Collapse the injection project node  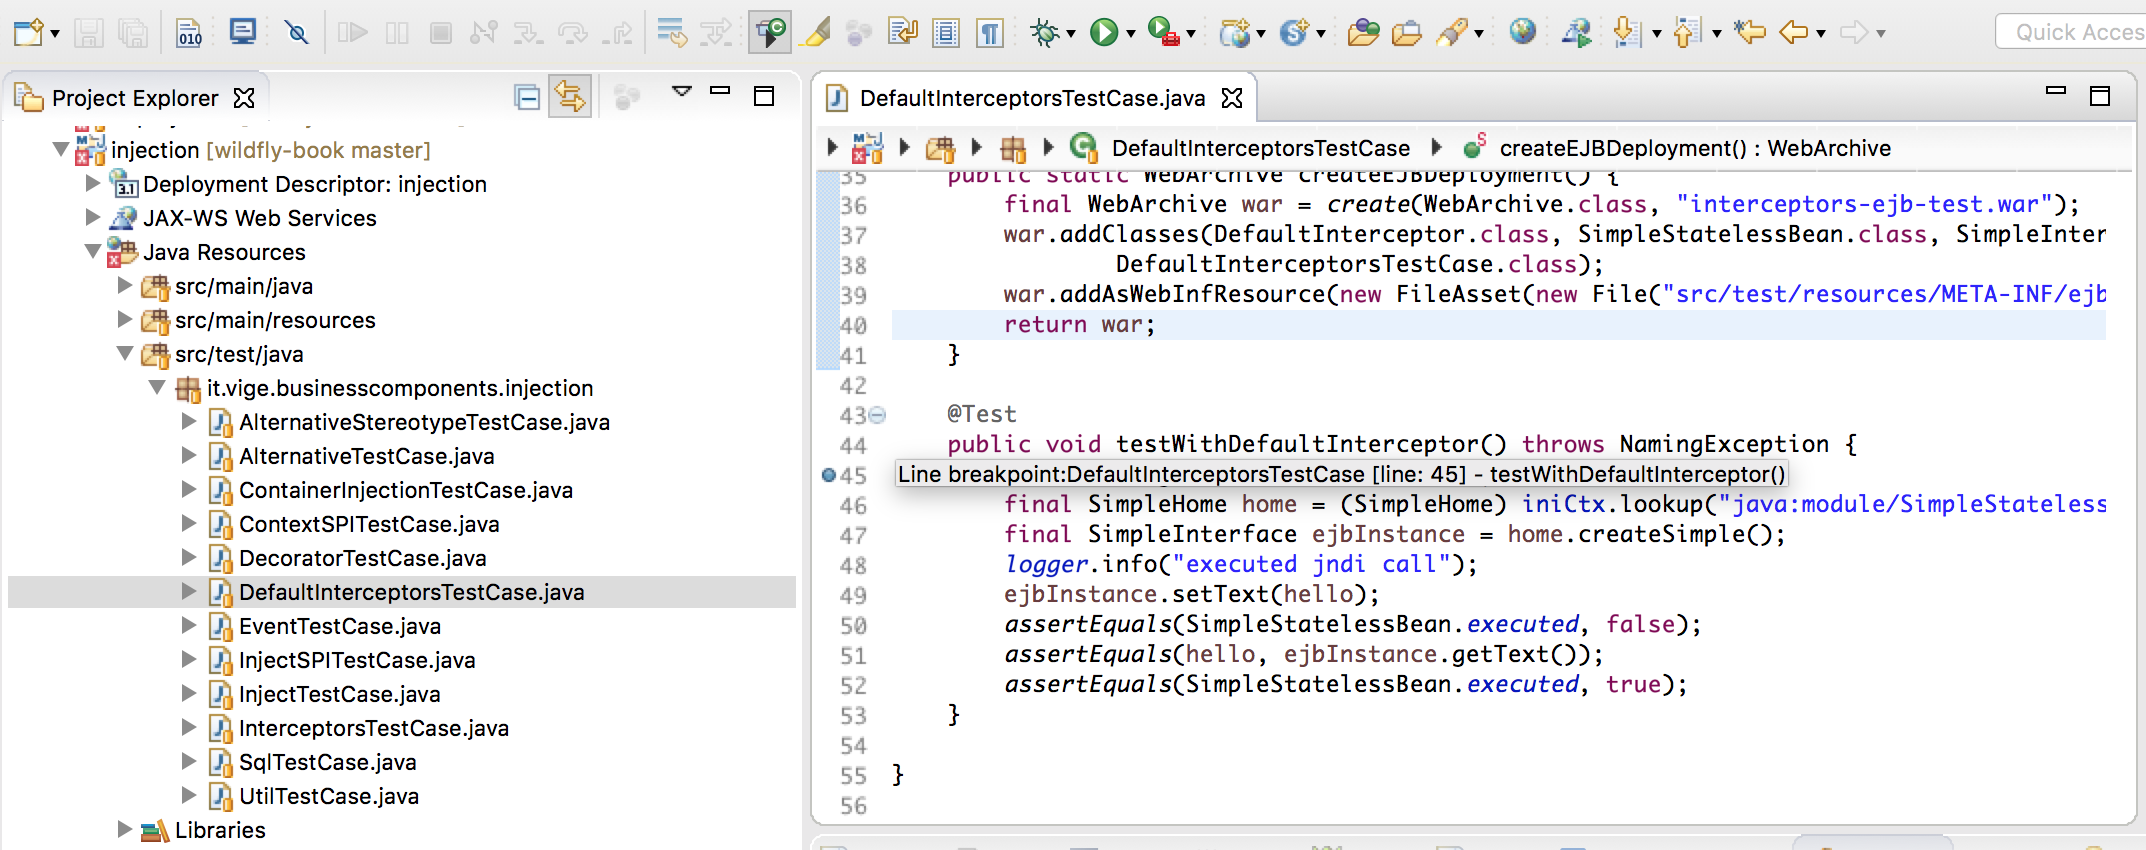(61, 149)
